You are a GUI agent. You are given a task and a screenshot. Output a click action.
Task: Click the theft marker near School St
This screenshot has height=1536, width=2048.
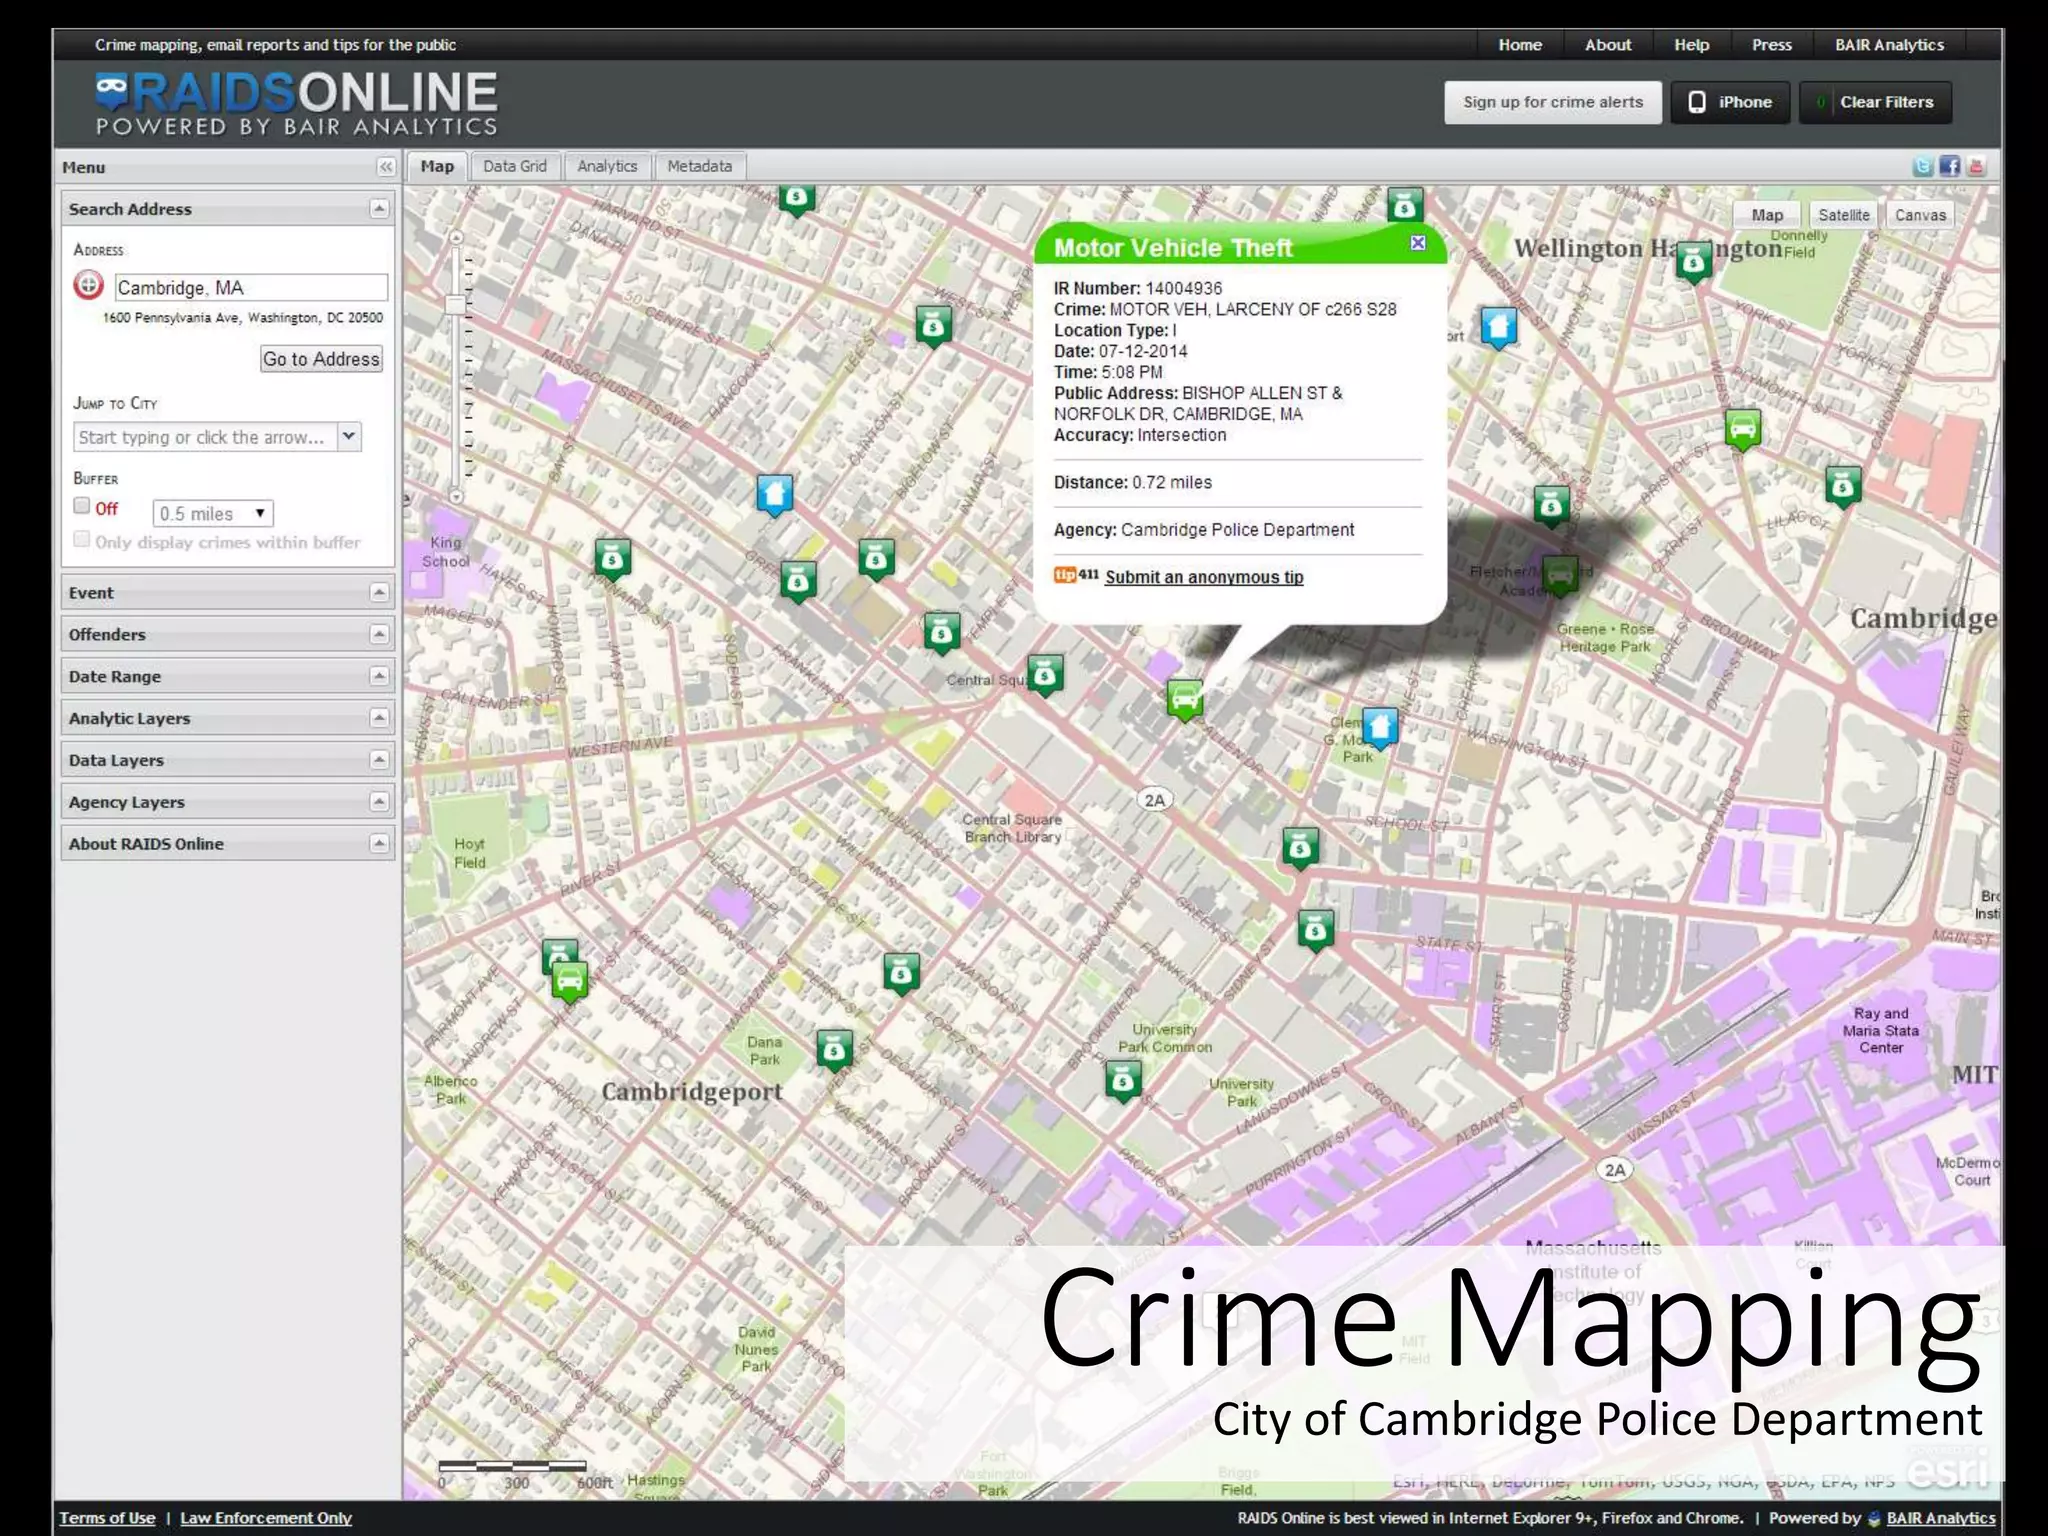click(1300, 849)
